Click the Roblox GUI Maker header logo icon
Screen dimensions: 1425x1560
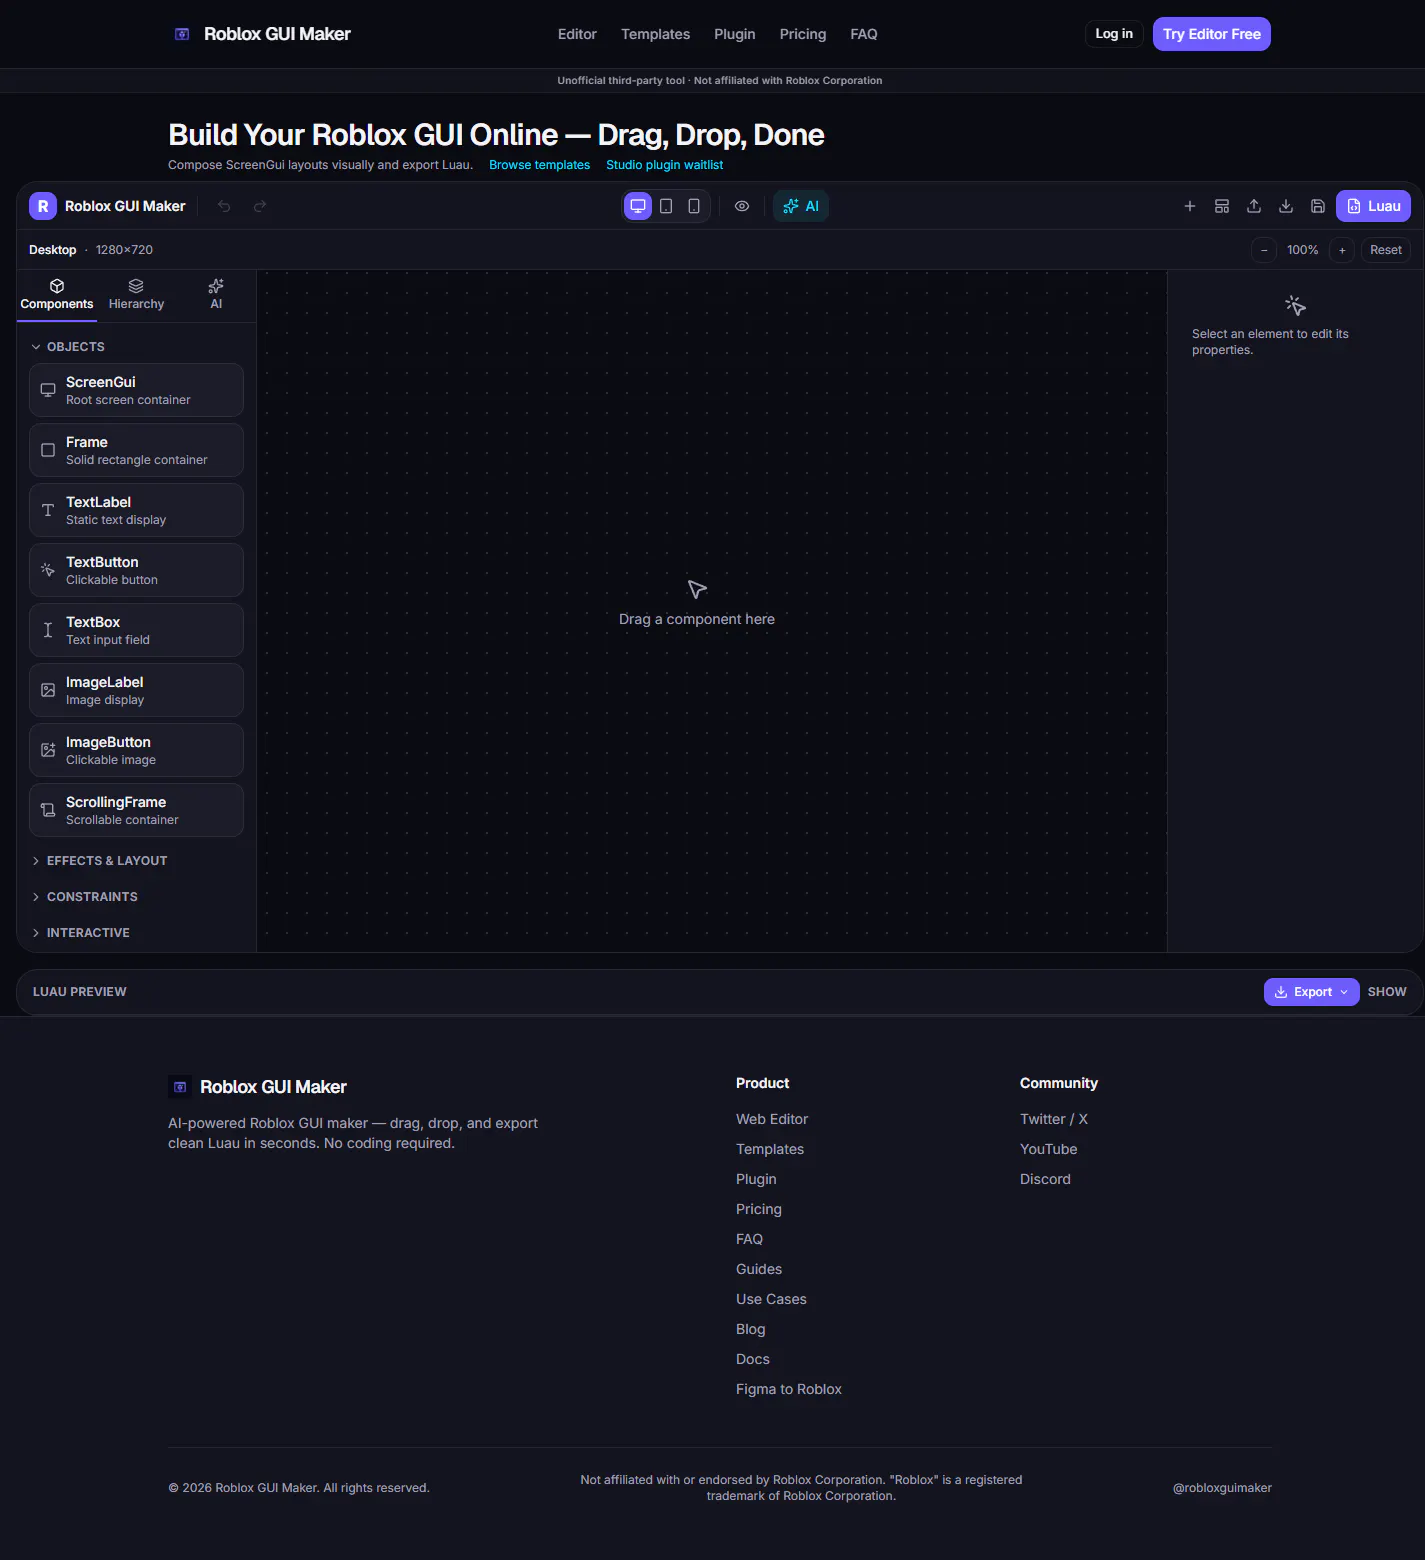coord(182,34)
